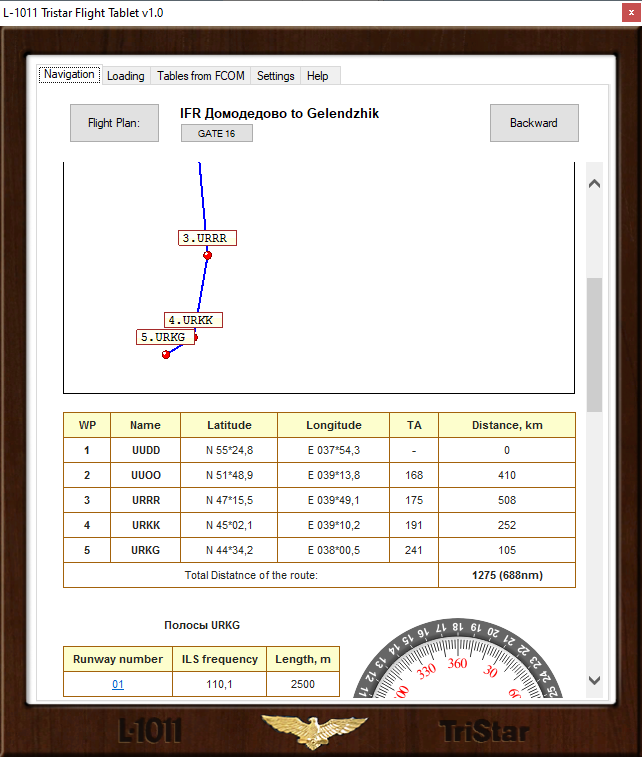Click latitude N 44*34,2
Image resolution: width=642 pixels, height=757 pixels.
229,550
